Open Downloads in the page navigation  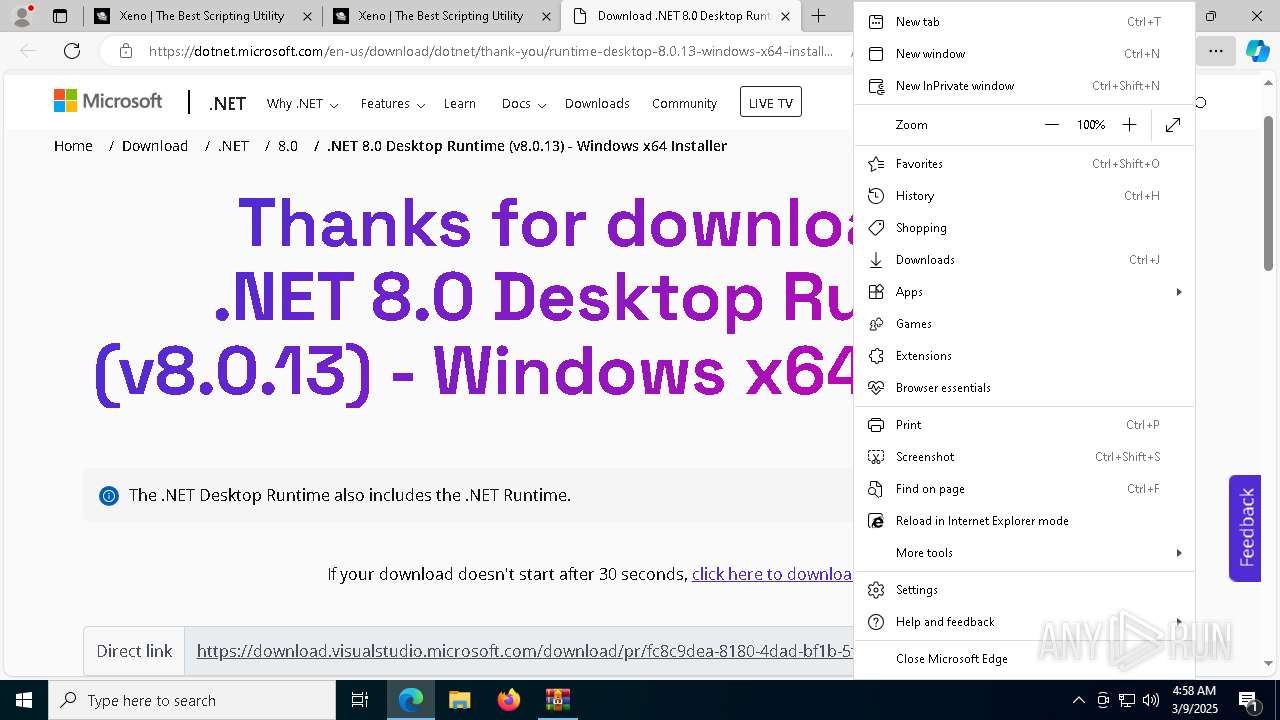click(x=597, y=103)
